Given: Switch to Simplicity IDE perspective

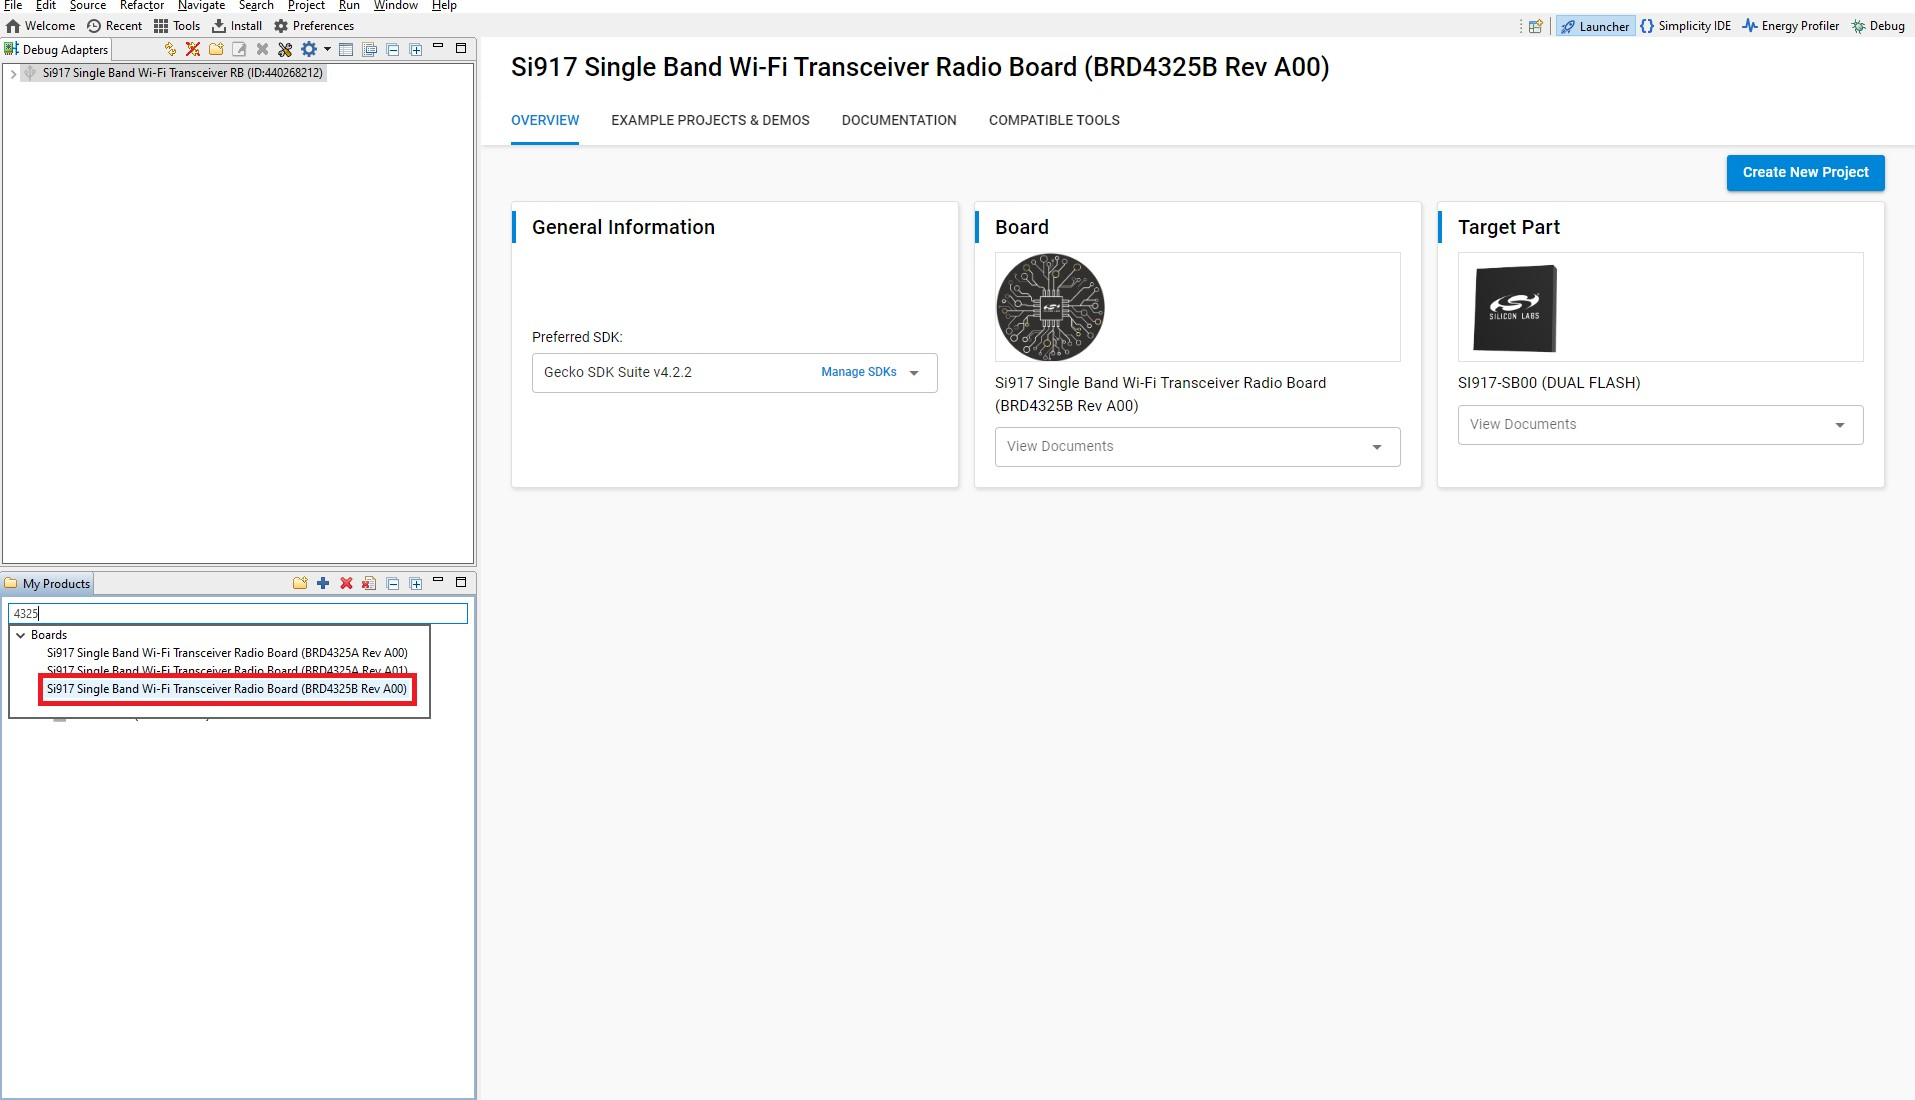Looking at the screenshot, I should (x=1685, y=26).
